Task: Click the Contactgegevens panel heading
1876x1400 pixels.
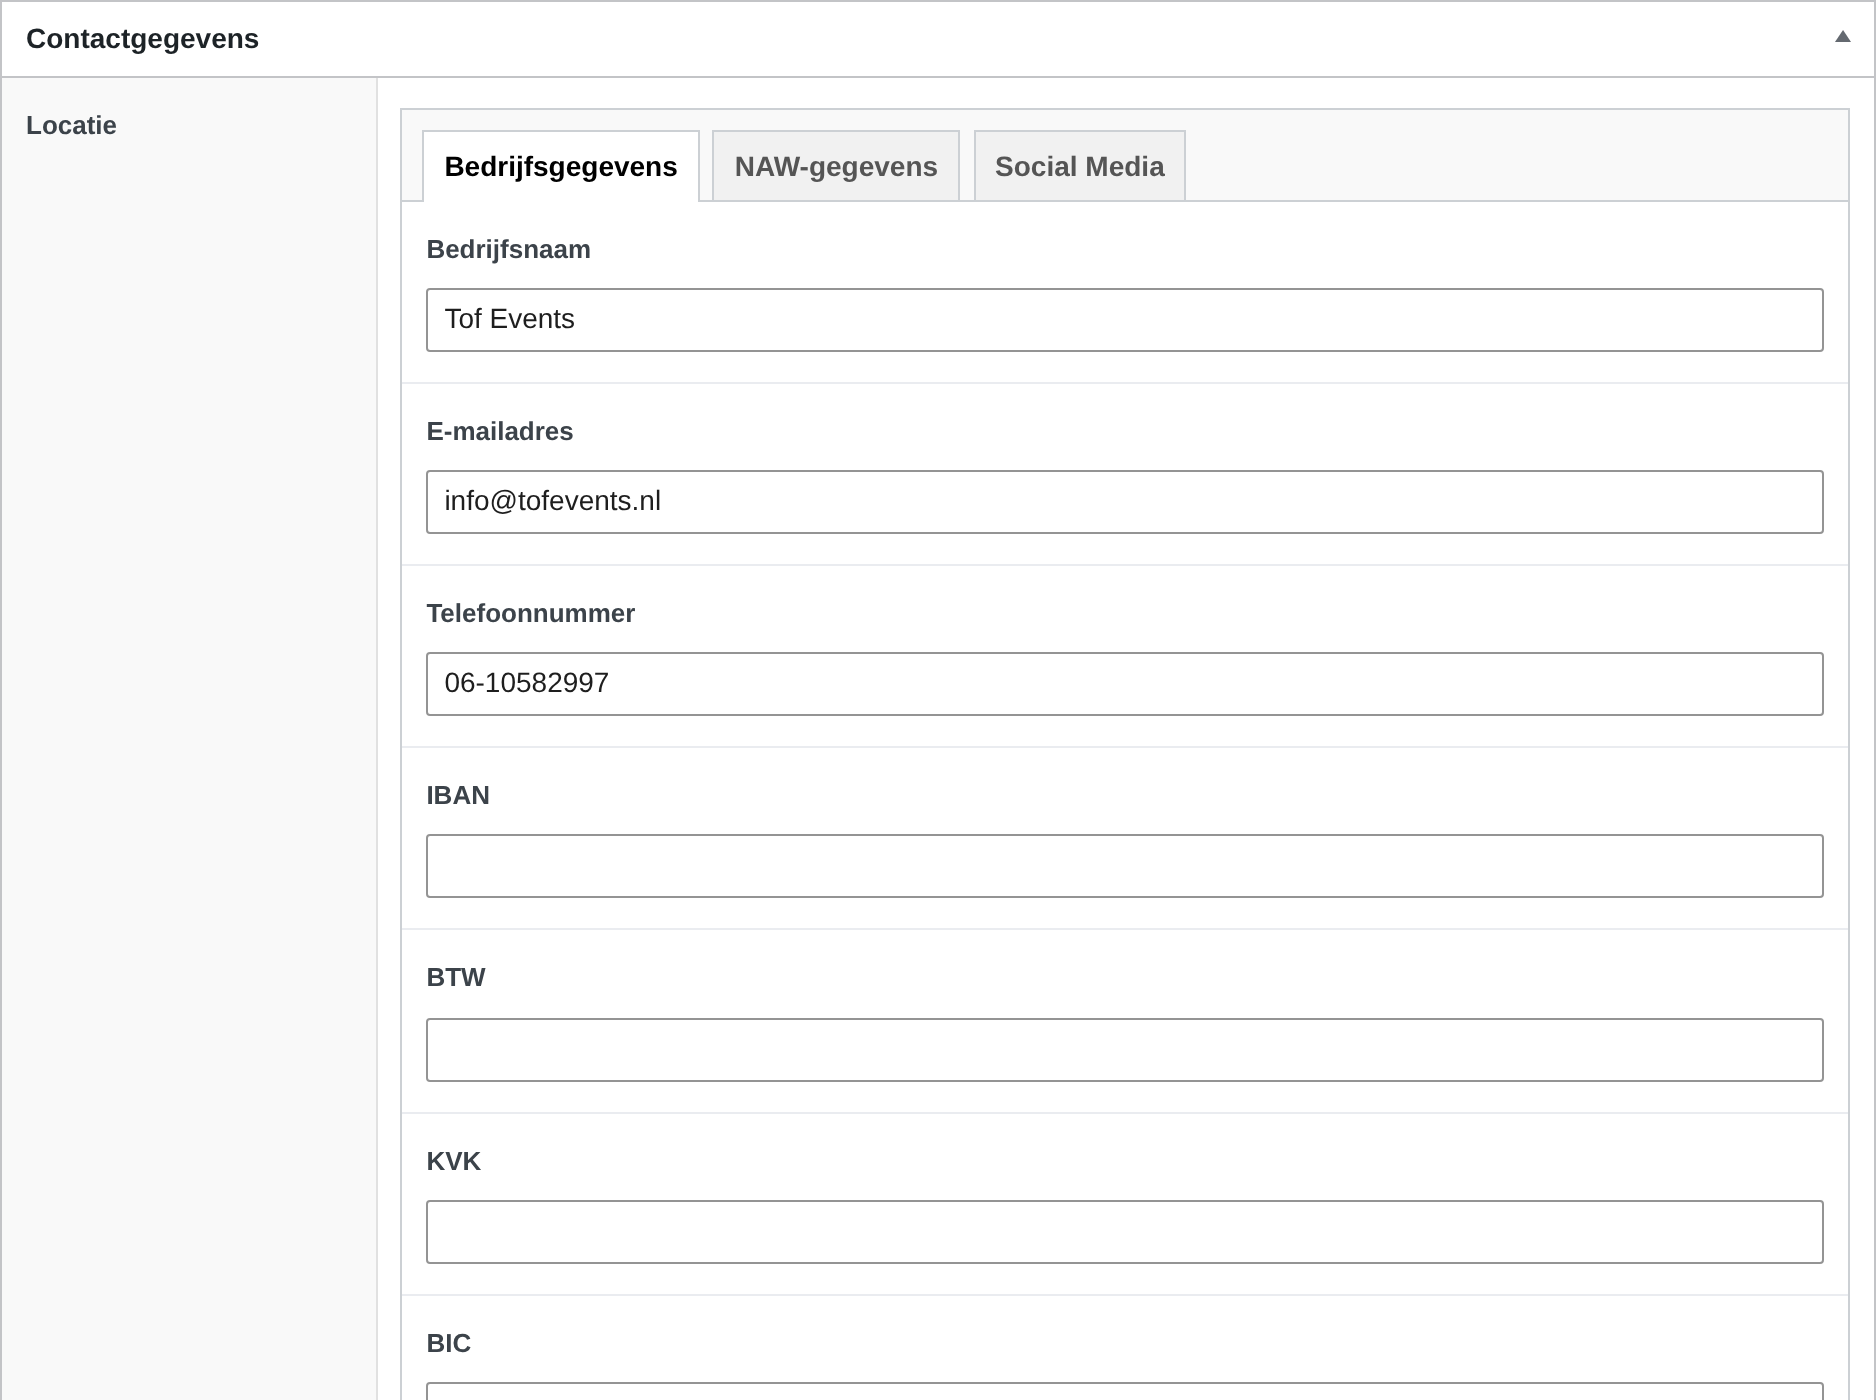Action: tap(142, 39)
